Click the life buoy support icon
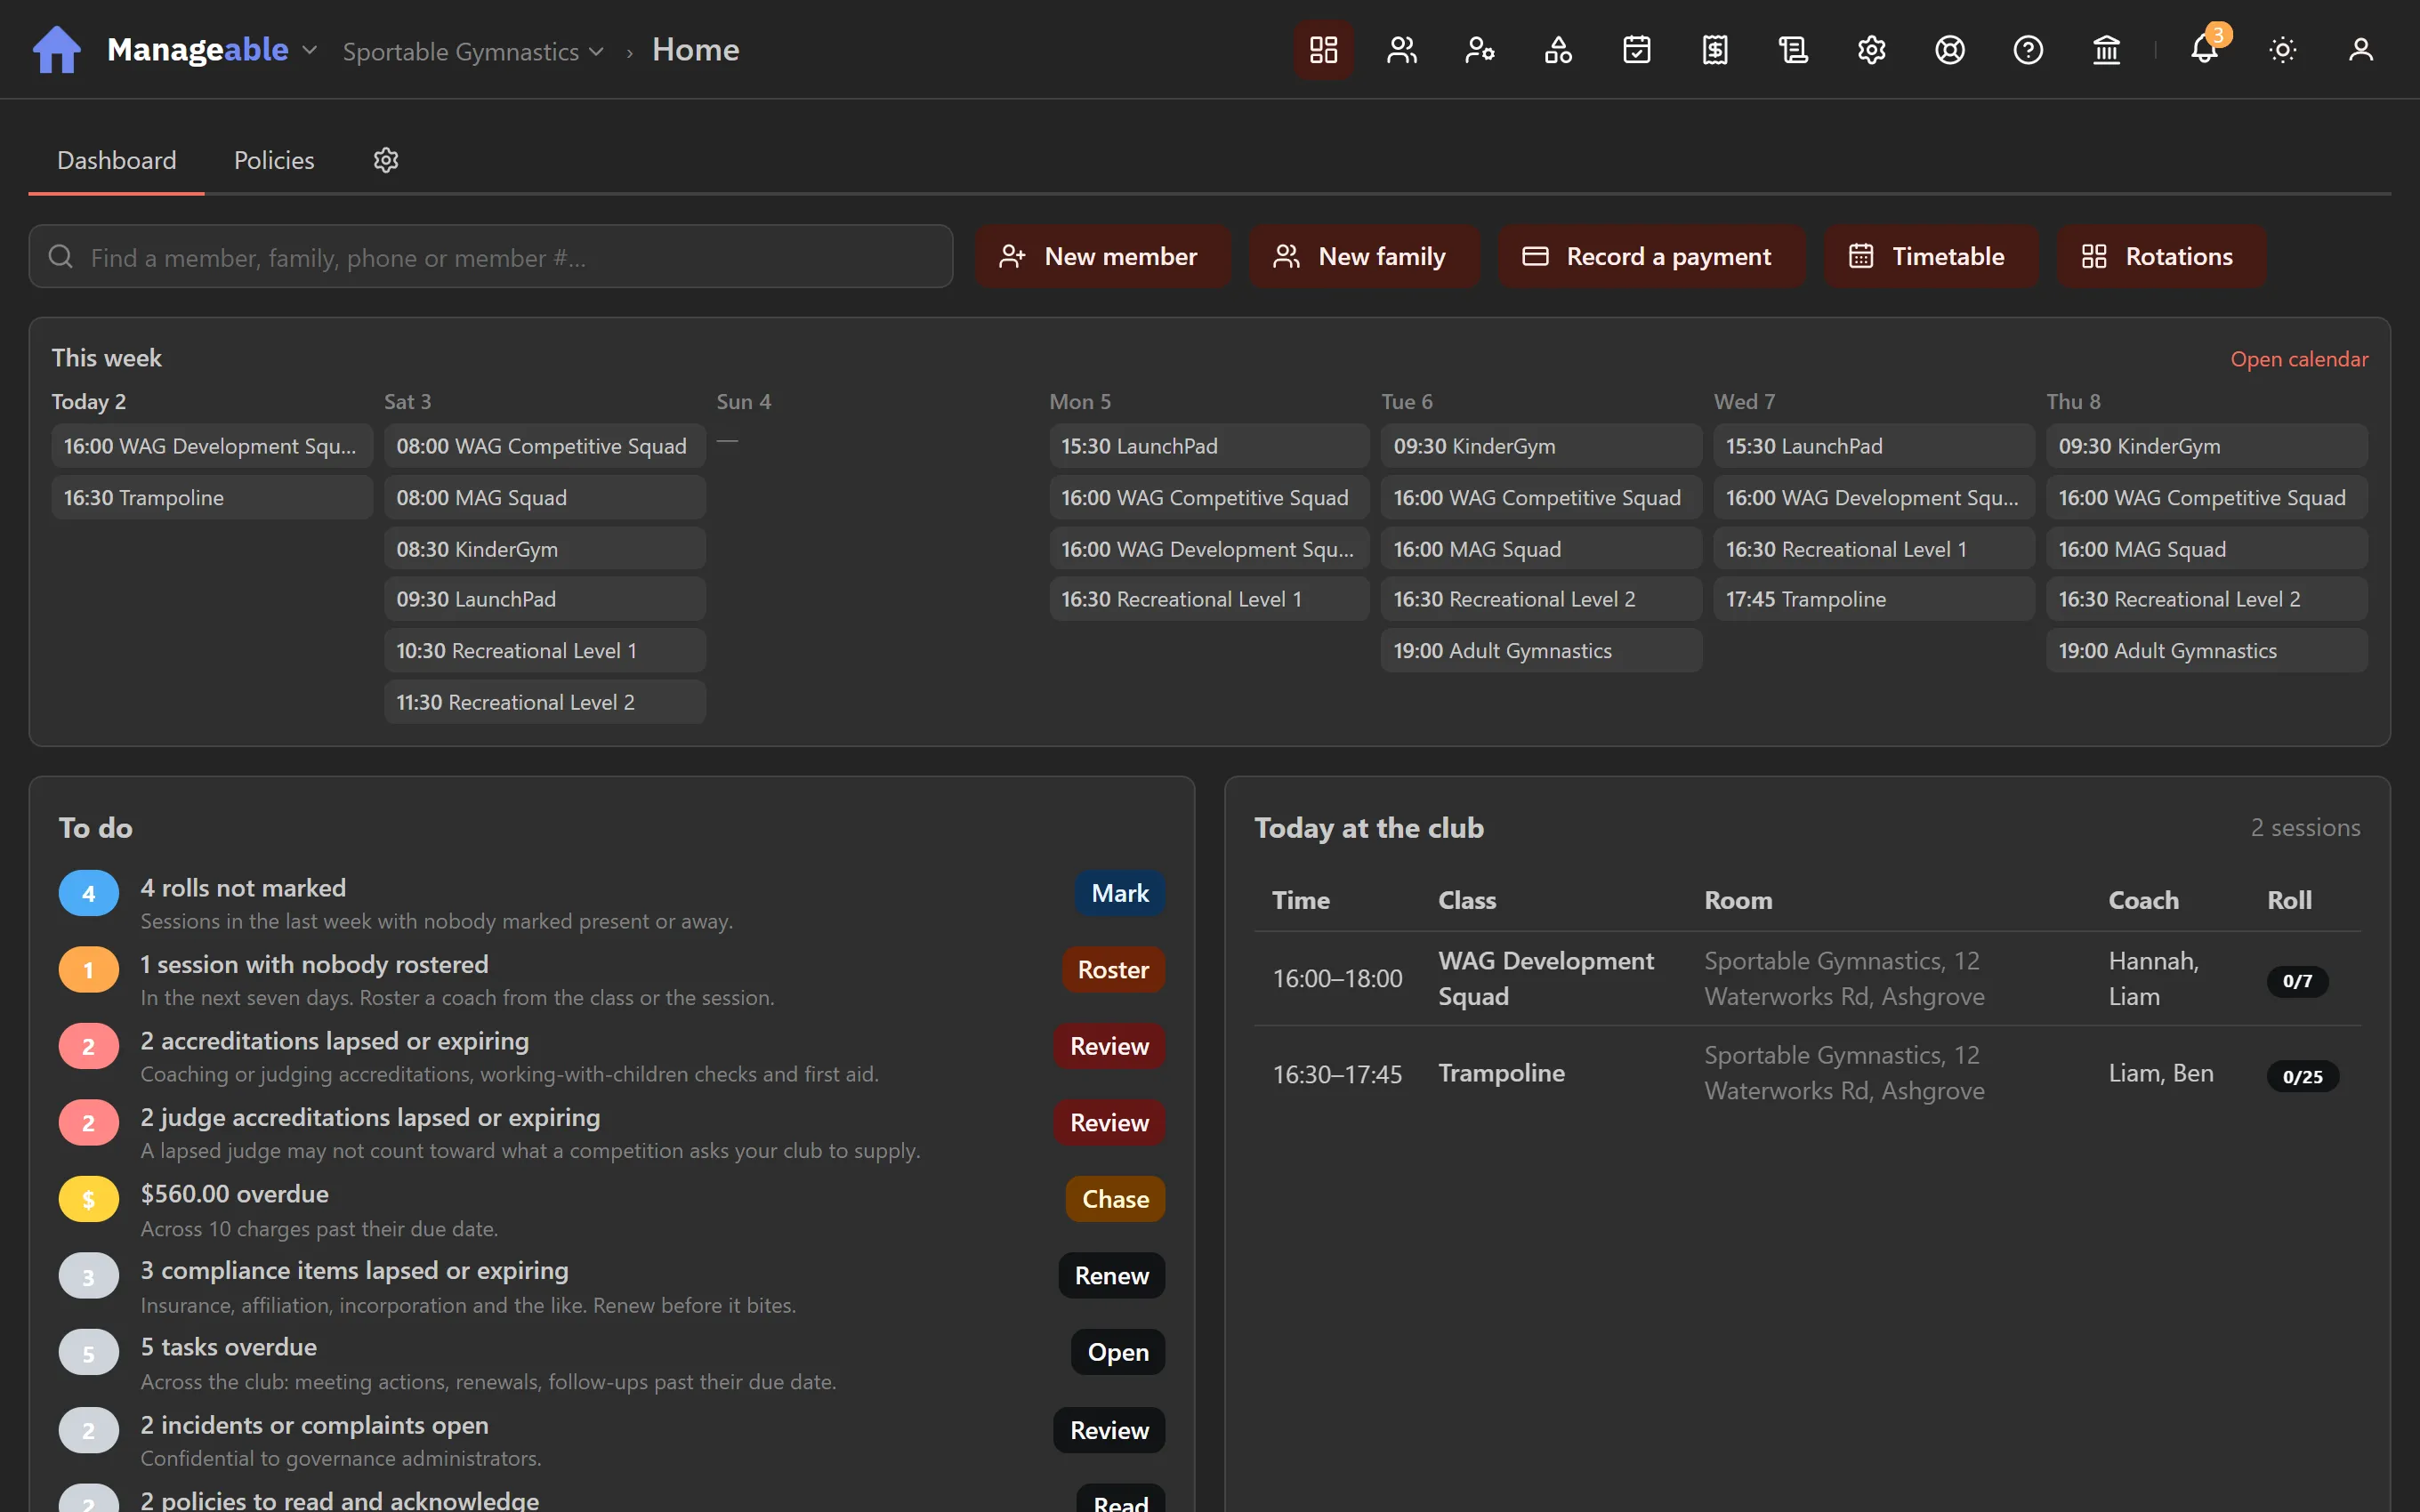This screenshot has width=2420, height=1512. pos(1950,50)
